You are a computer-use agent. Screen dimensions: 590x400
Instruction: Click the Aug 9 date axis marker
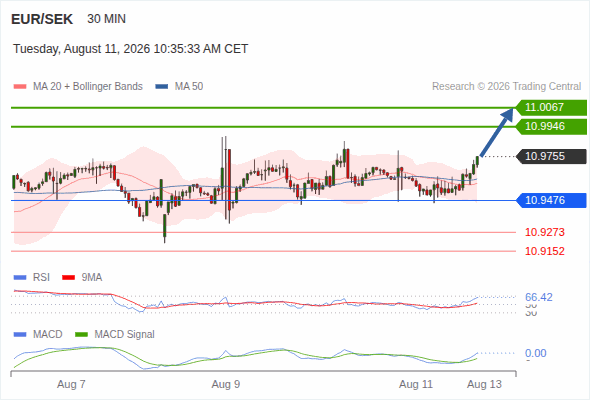pos(226,384)
